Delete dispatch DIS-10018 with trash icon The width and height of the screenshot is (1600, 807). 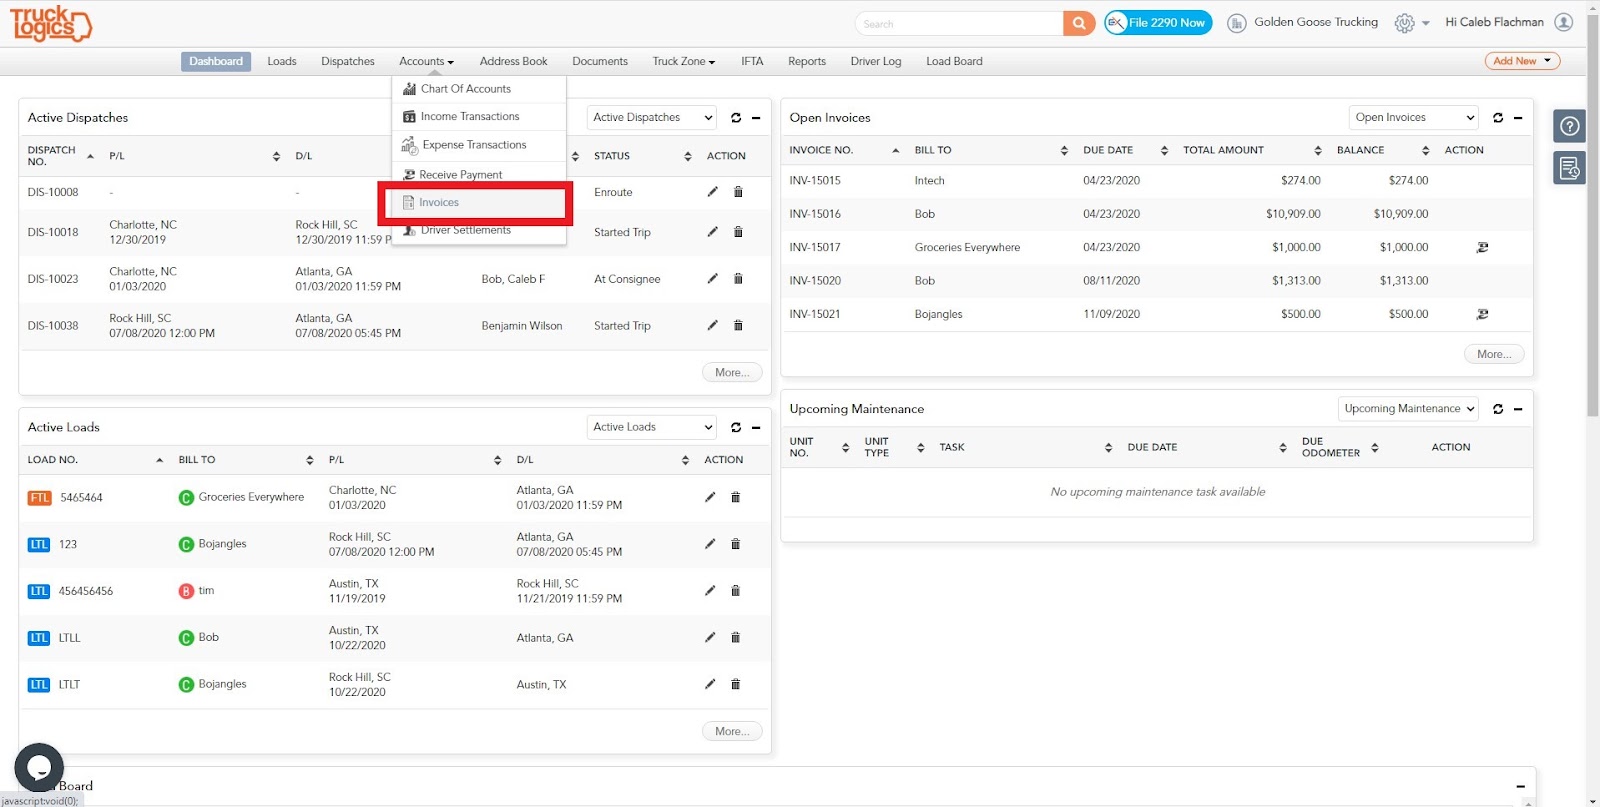point(738,232)
